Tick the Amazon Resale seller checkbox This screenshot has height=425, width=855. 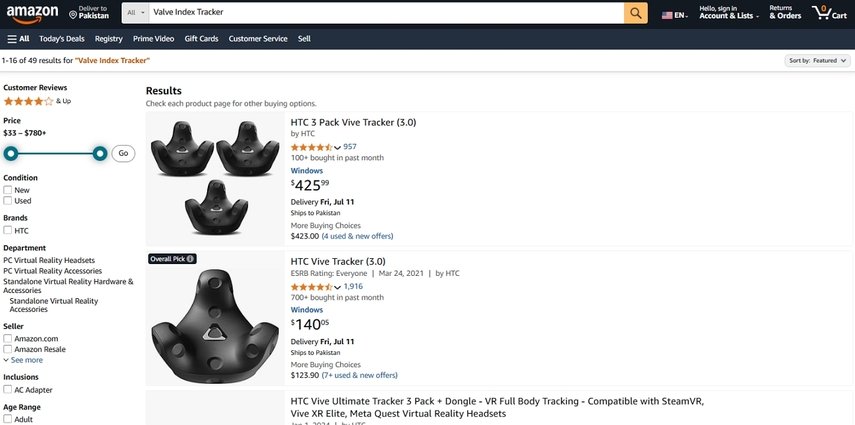click(x=8, y=349)
